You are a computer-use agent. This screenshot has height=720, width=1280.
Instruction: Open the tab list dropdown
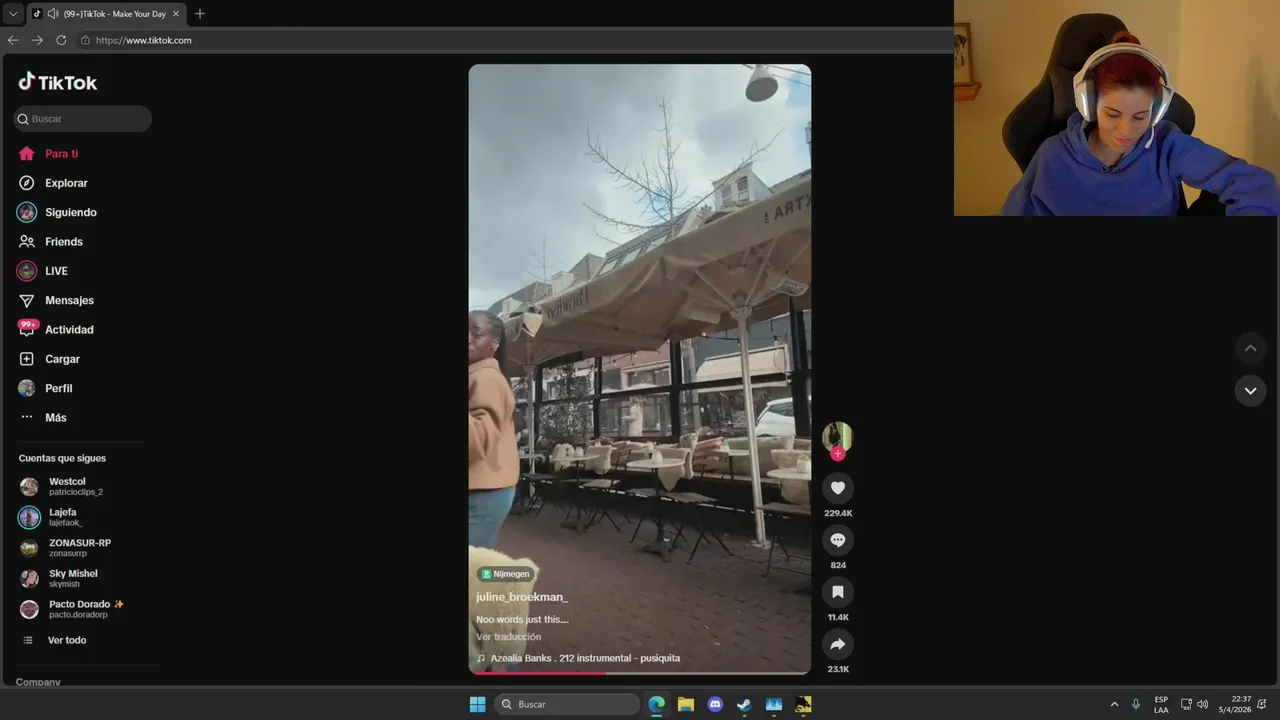point(13,14)
